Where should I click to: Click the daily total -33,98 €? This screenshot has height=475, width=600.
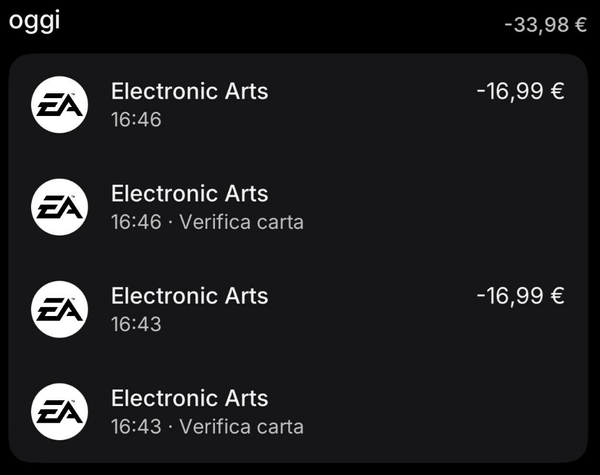(545, 24)
